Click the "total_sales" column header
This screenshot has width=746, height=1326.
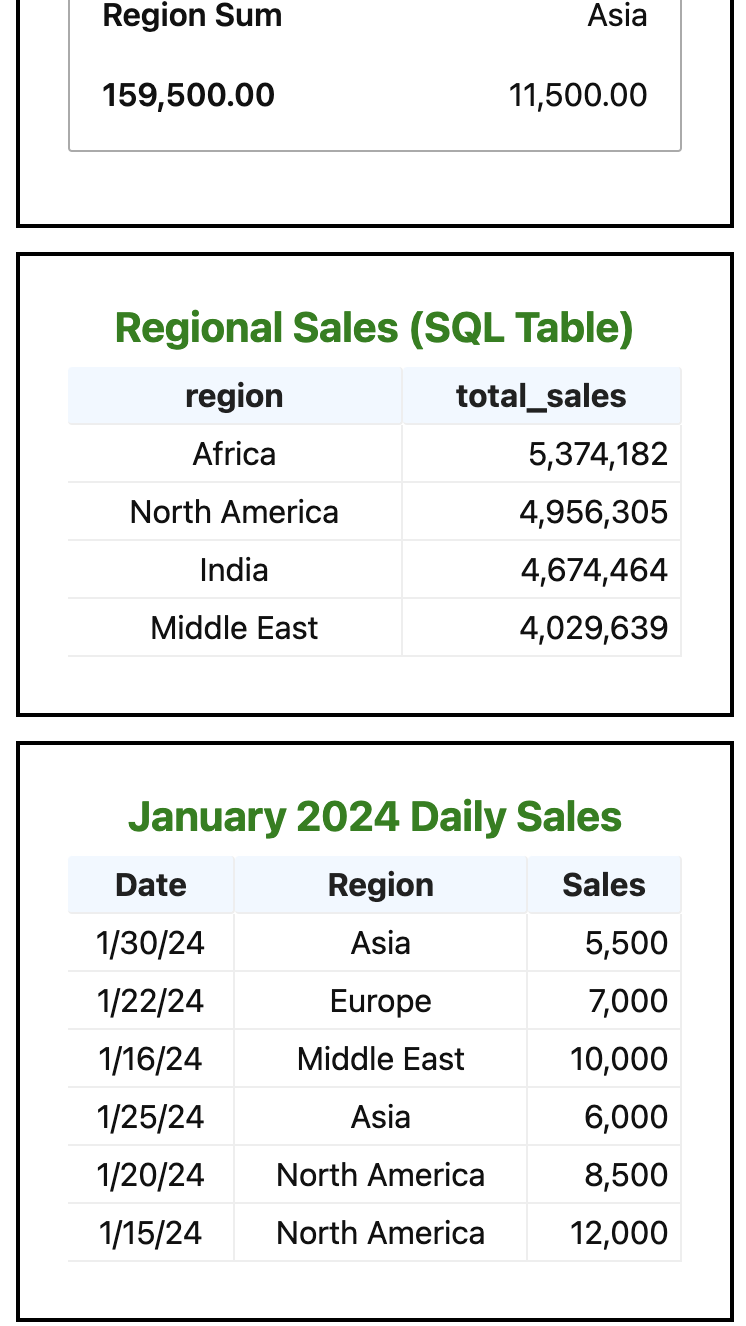[541, 396]
